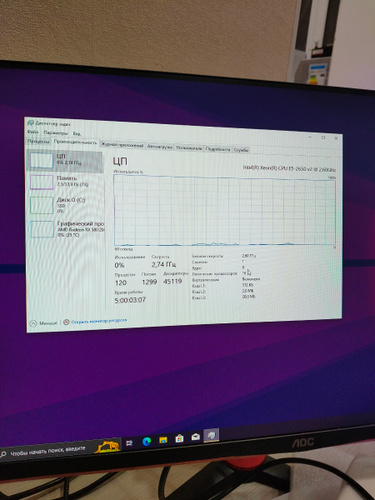Open Microsoft Store taskbar icon
Screen dimensions: 375x500
pos(179,438)
